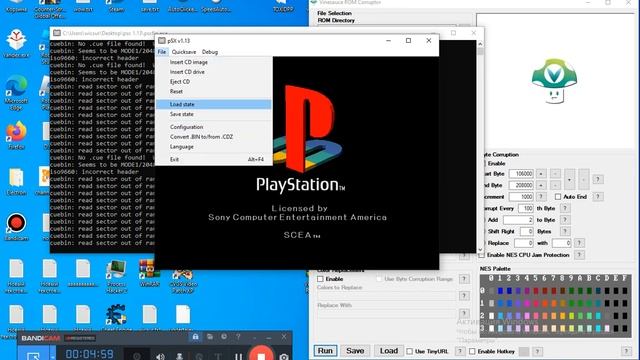
Task: Toggle Bandicam speaker sound icon
Action: pos(160,356)
